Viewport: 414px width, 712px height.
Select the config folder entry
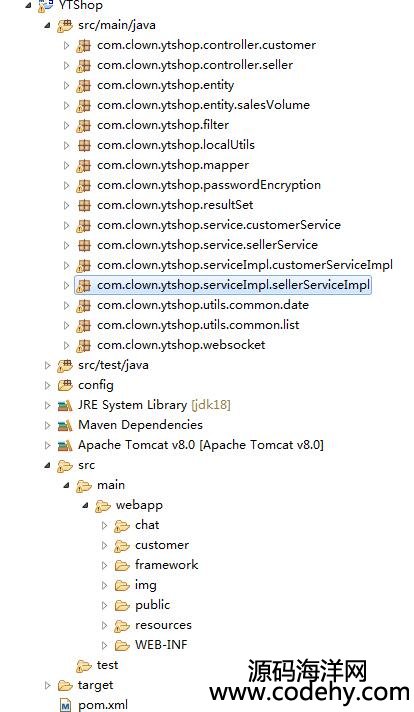click(x=96, y=385)
